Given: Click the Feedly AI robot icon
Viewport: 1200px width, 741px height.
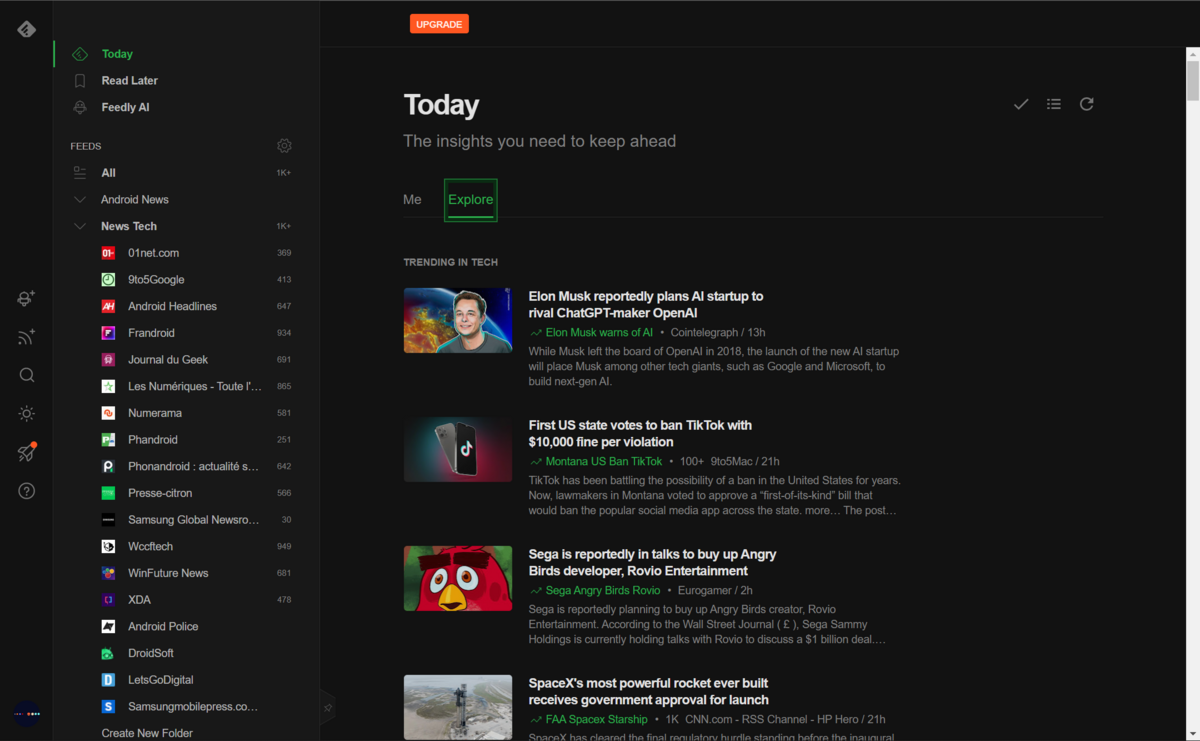Looking at the screenshot, I should [80, 107].
